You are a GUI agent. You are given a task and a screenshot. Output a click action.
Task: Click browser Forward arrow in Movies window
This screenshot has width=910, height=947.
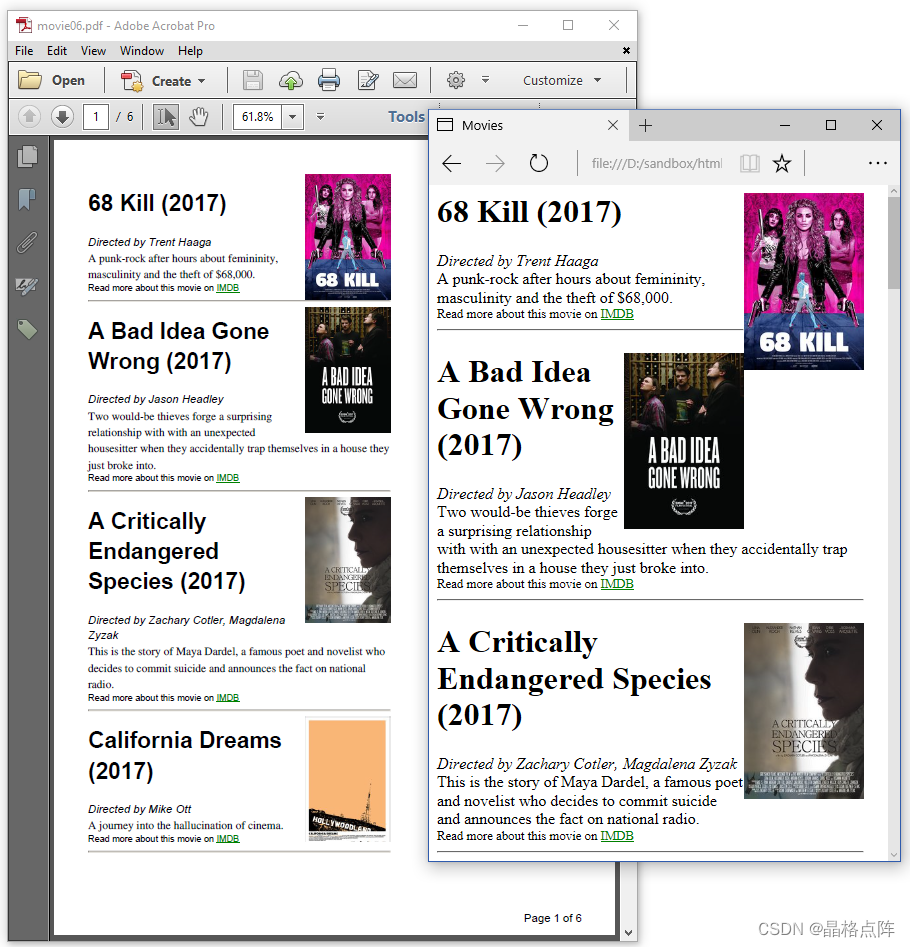(495, 163)
